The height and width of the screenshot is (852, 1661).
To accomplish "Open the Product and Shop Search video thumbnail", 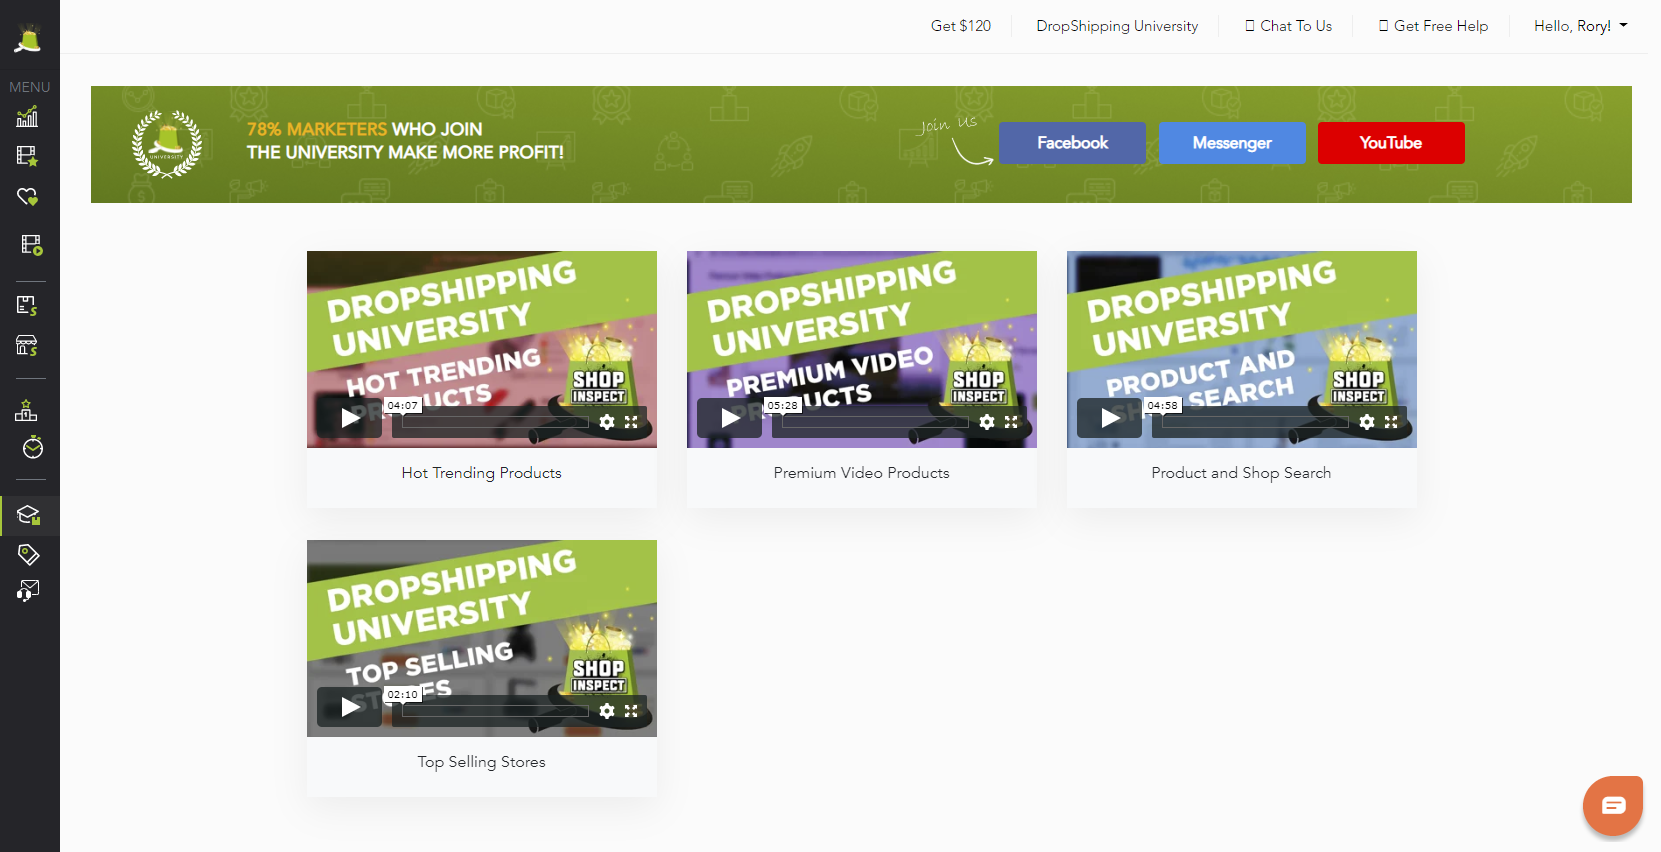I will (x=1242, y=349).
